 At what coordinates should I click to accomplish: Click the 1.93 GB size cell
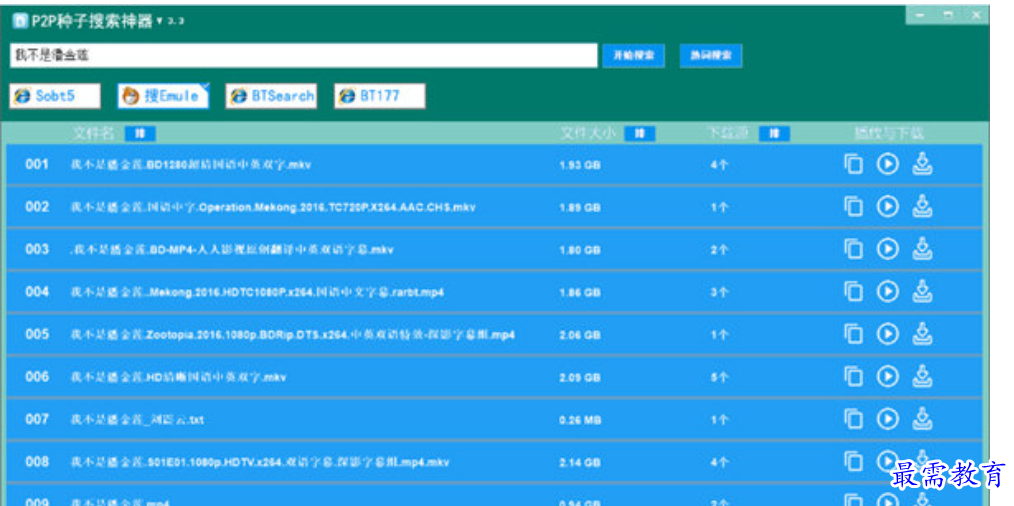point(580,165)
